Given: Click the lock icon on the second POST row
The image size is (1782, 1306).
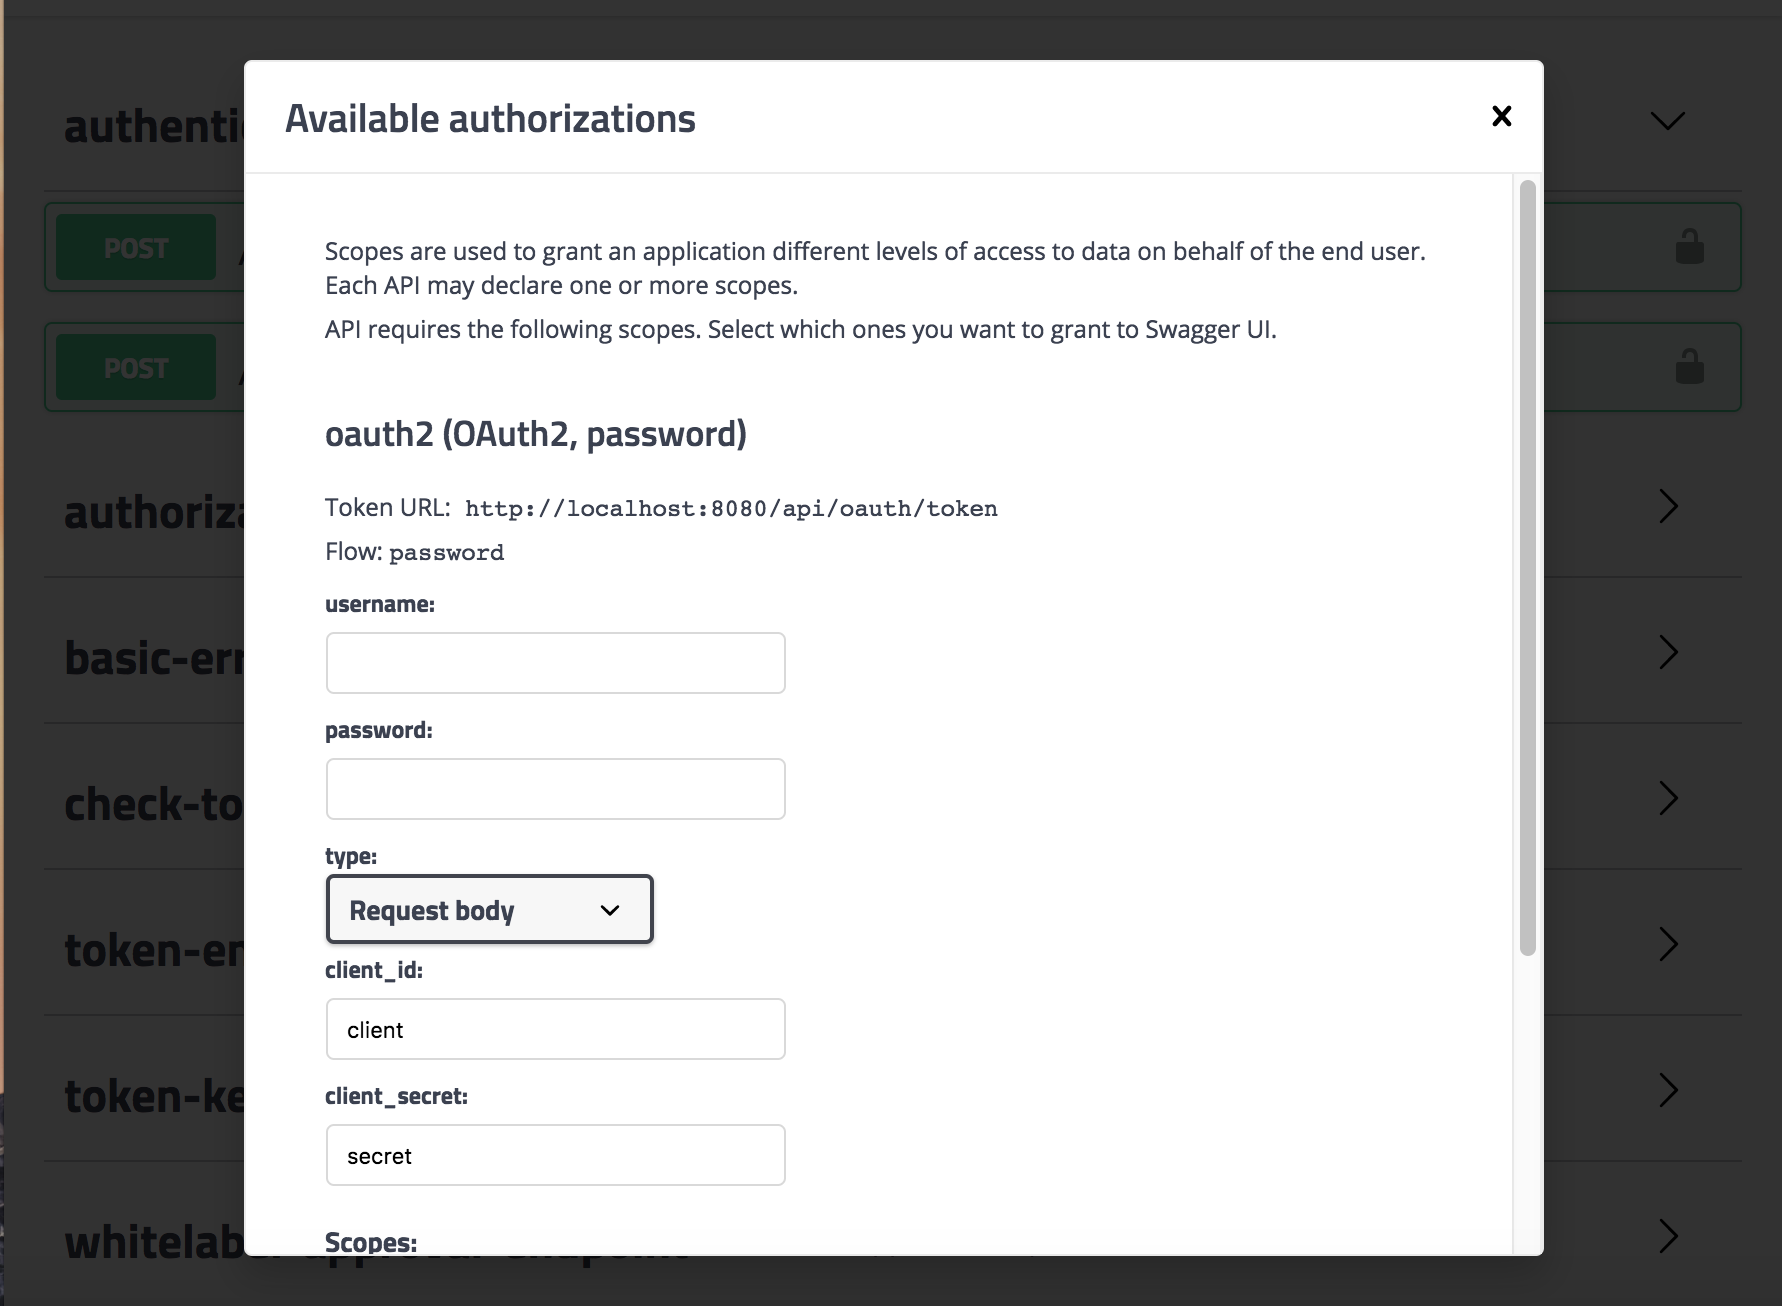Looking at the screenshot, I should tap(1689, 366).
